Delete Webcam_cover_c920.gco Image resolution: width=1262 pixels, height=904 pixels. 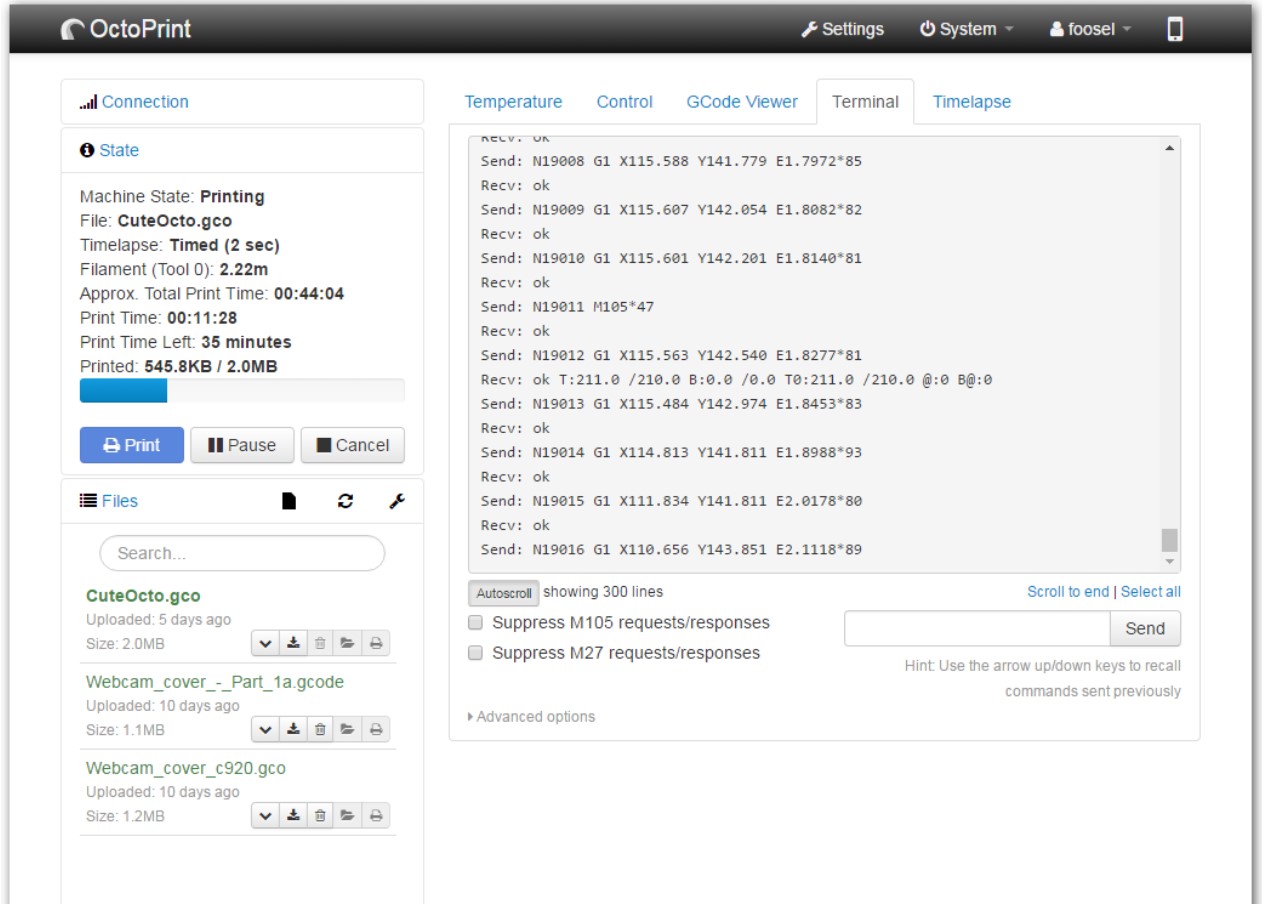[321, 816]
